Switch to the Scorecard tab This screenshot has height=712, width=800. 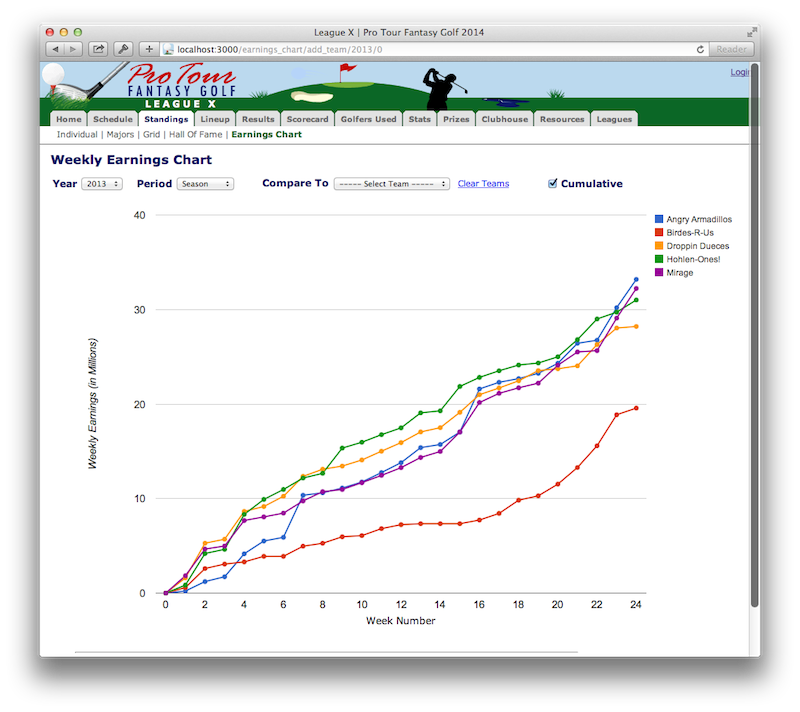point(307,119)
